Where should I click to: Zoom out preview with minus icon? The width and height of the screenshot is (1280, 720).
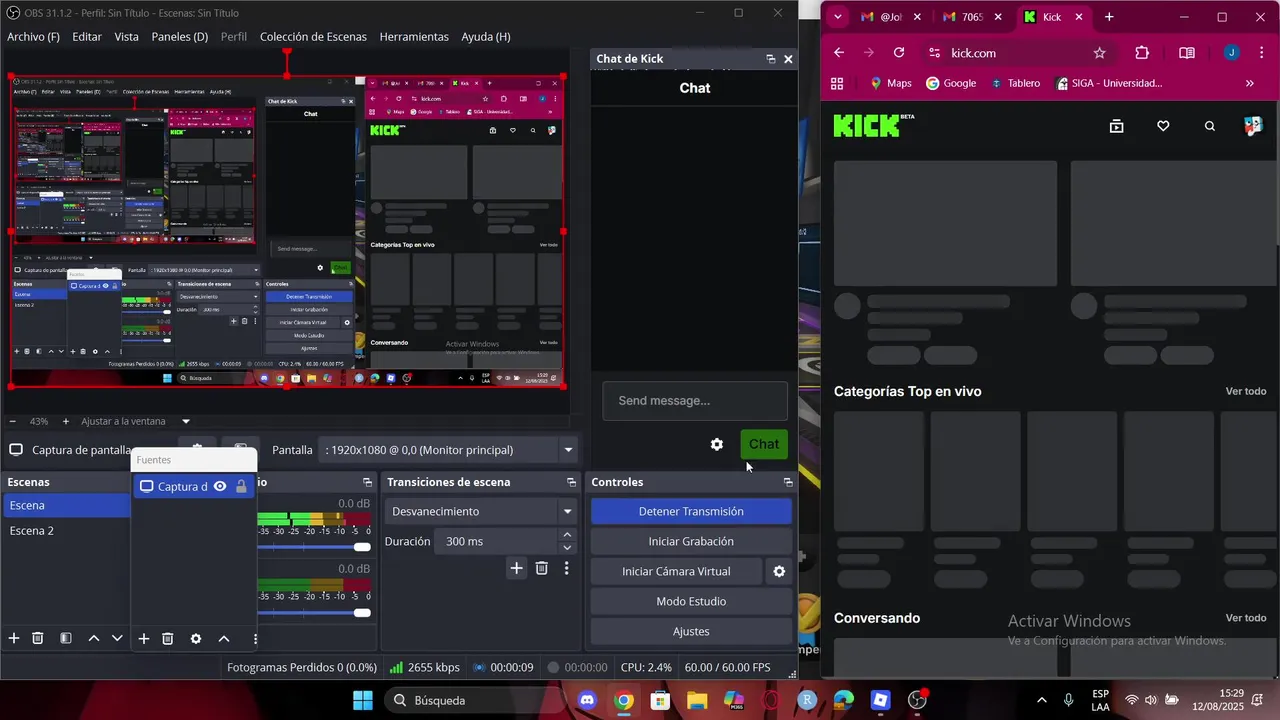[x=13, y=421]
